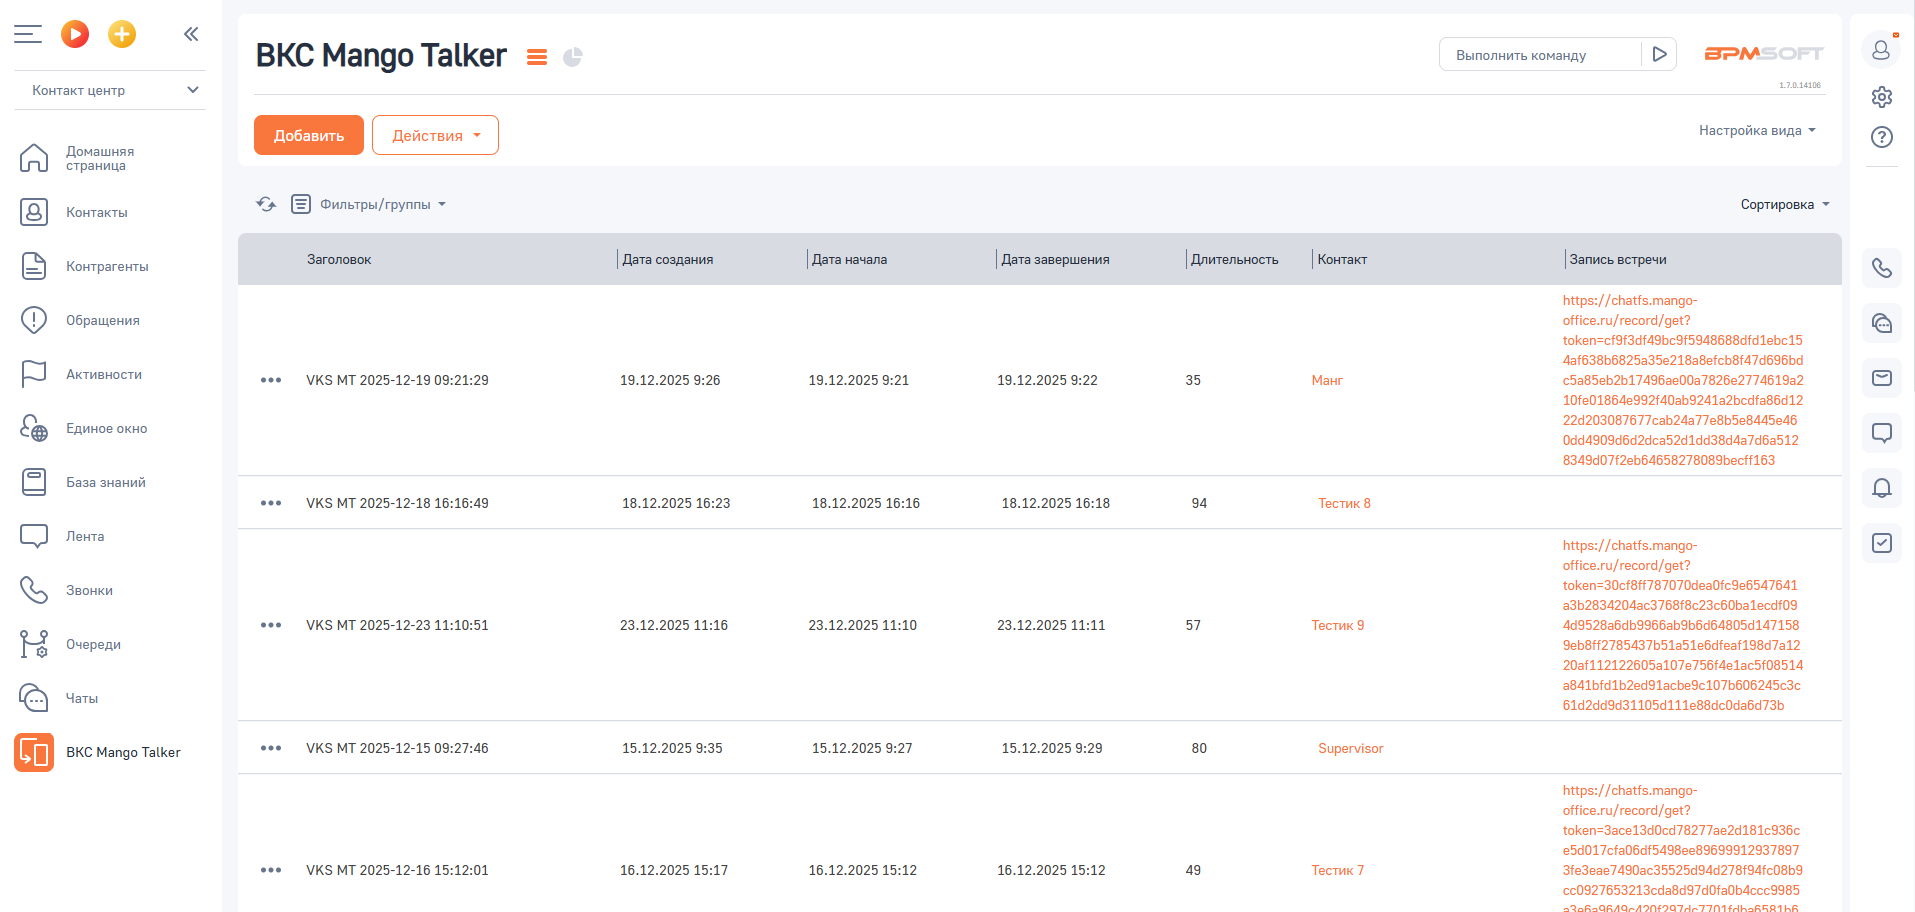Open the Действия dropdown
Image resolution: width=1915 pixels, height=912 pixels.
tap(435, 135)
